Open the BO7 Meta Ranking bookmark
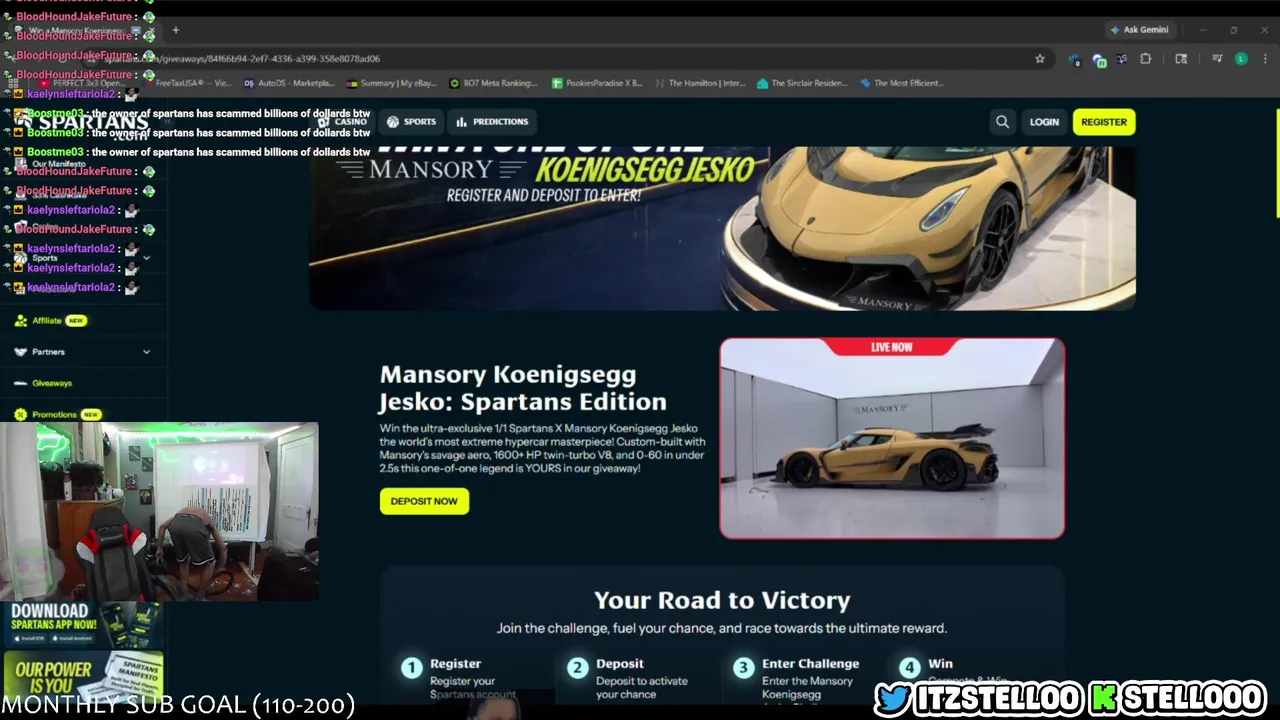Screen dimensions: 1280x720 (494, 83)
